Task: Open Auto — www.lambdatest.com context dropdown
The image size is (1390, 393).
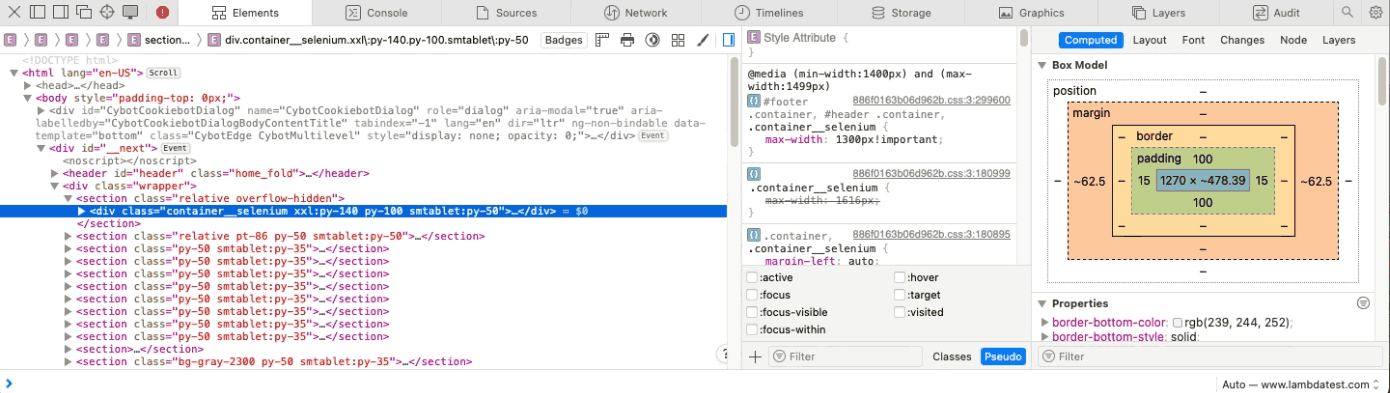Action: 1300,384
